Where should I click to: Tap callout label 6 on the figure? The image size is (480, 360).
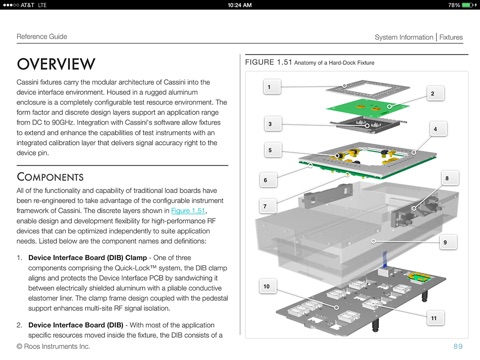click(268, 180)
